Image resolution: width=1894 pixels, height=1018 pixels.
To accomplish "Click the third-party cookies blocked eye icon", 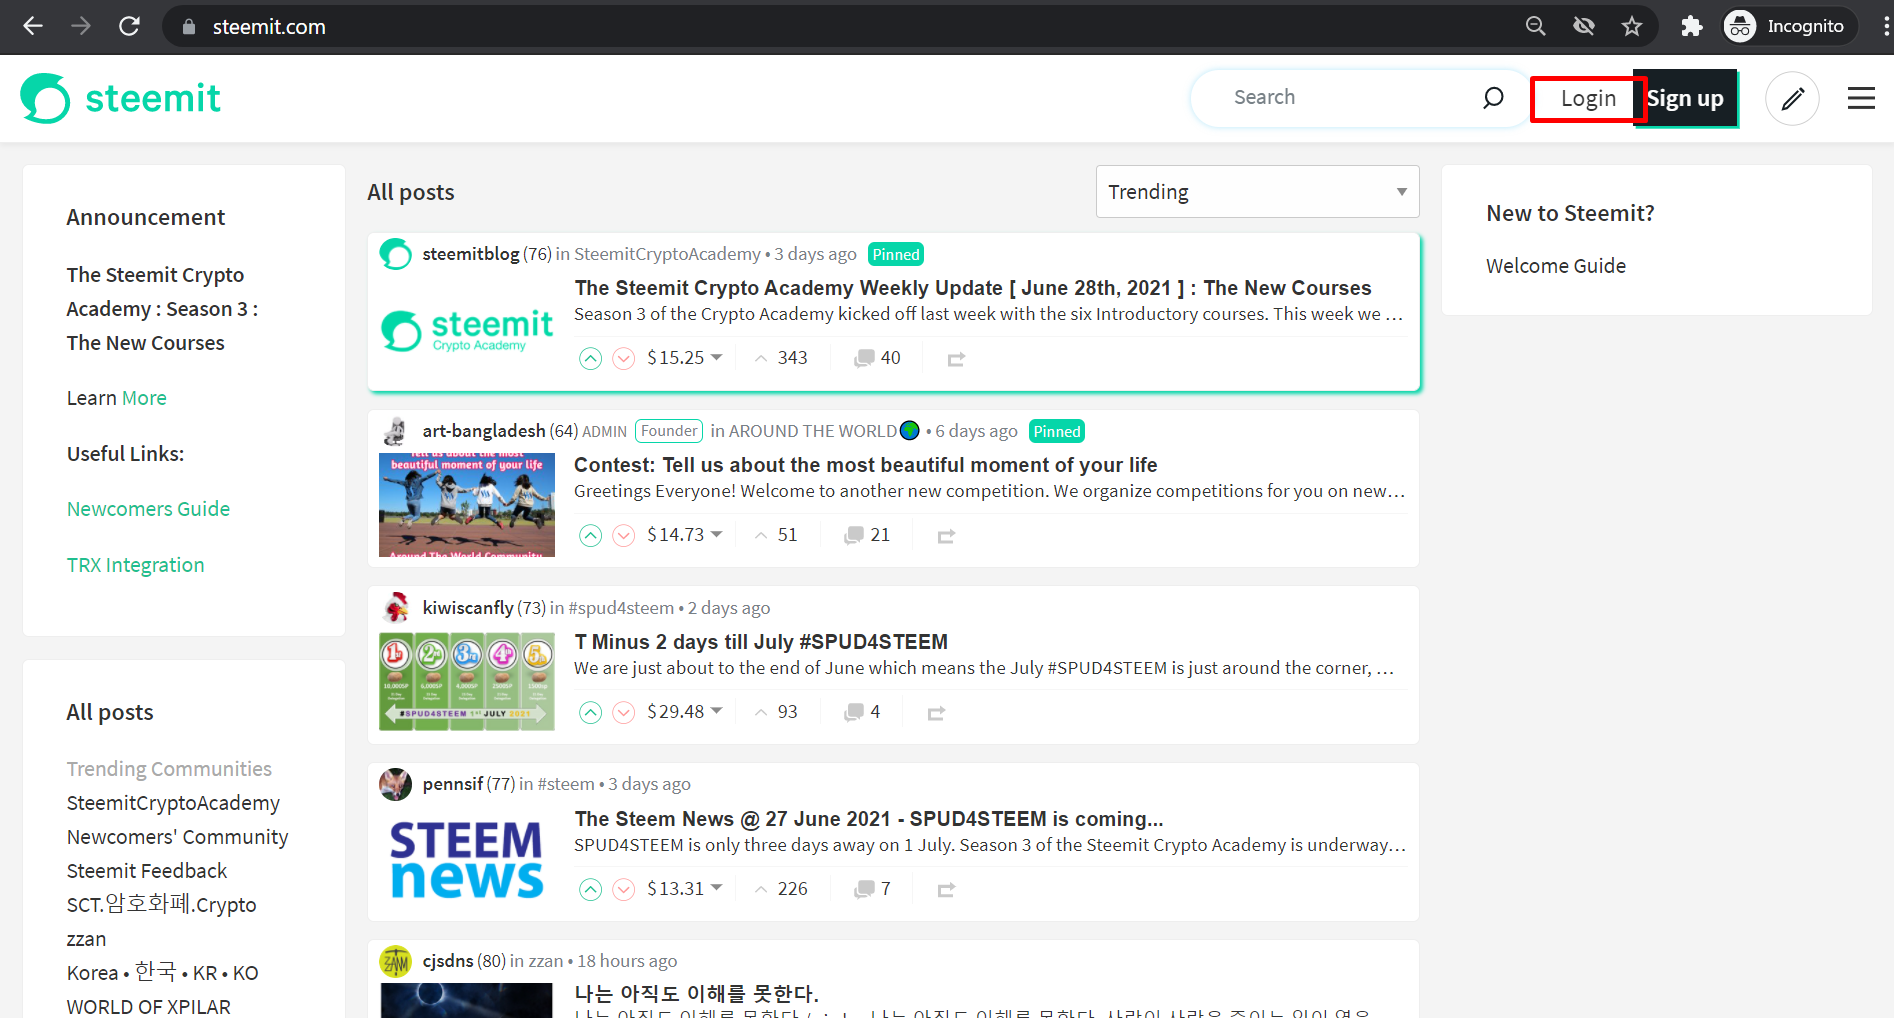I will (x=1584, y=26).
